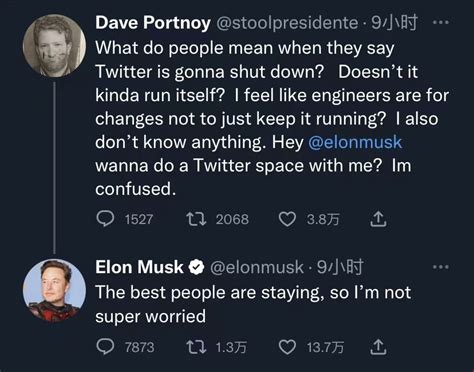Open timestamp of Dave Portnoy's tweet
This screenshot has height=372, width=474.
click(x=394, y=23)
